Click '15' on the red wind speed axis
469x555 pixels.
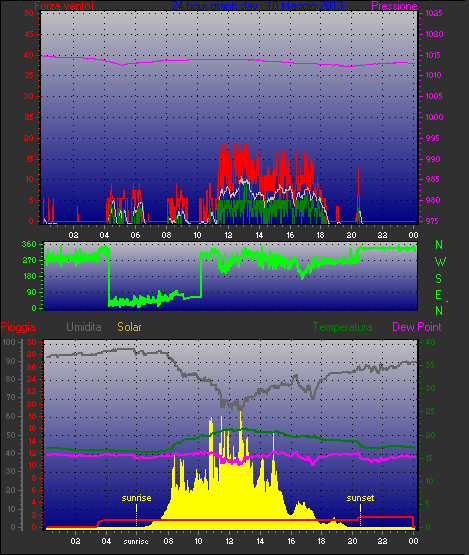29,159
